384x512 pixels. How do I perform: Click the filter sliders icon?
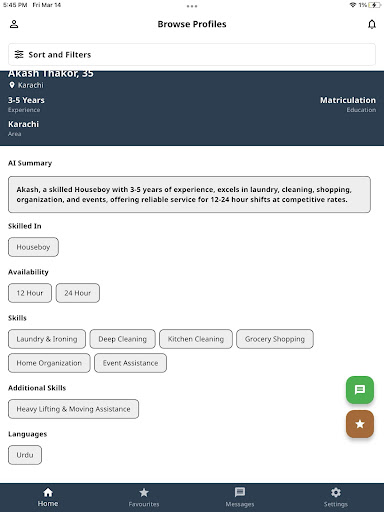[19, 54]
